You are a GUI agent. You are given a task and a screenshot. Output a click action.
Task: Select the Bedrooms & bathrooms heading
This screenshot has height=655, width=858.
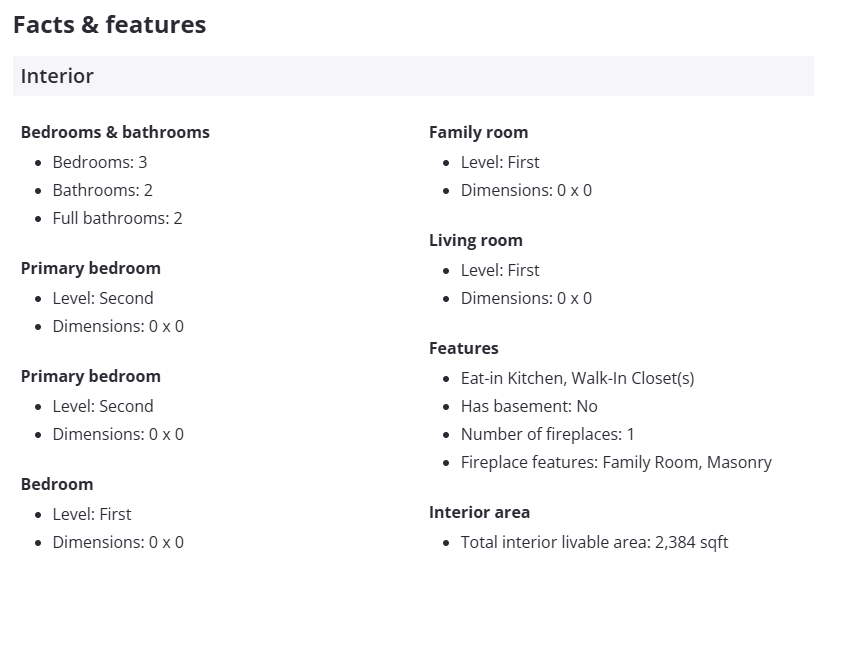click(115, 132)
